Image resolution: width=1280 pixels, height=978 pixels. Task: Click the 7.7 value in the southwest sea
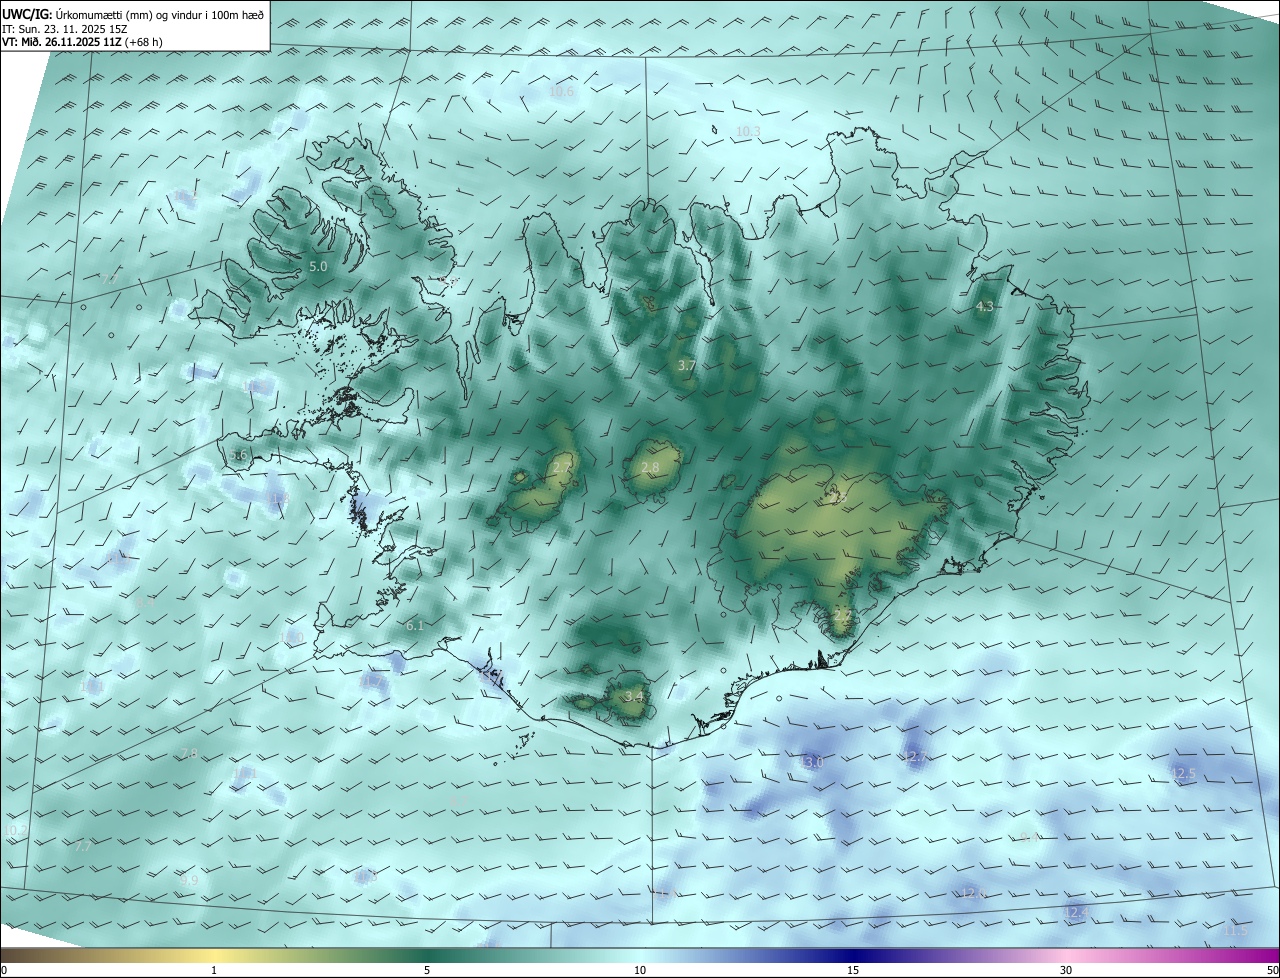[x=82, y=846]
